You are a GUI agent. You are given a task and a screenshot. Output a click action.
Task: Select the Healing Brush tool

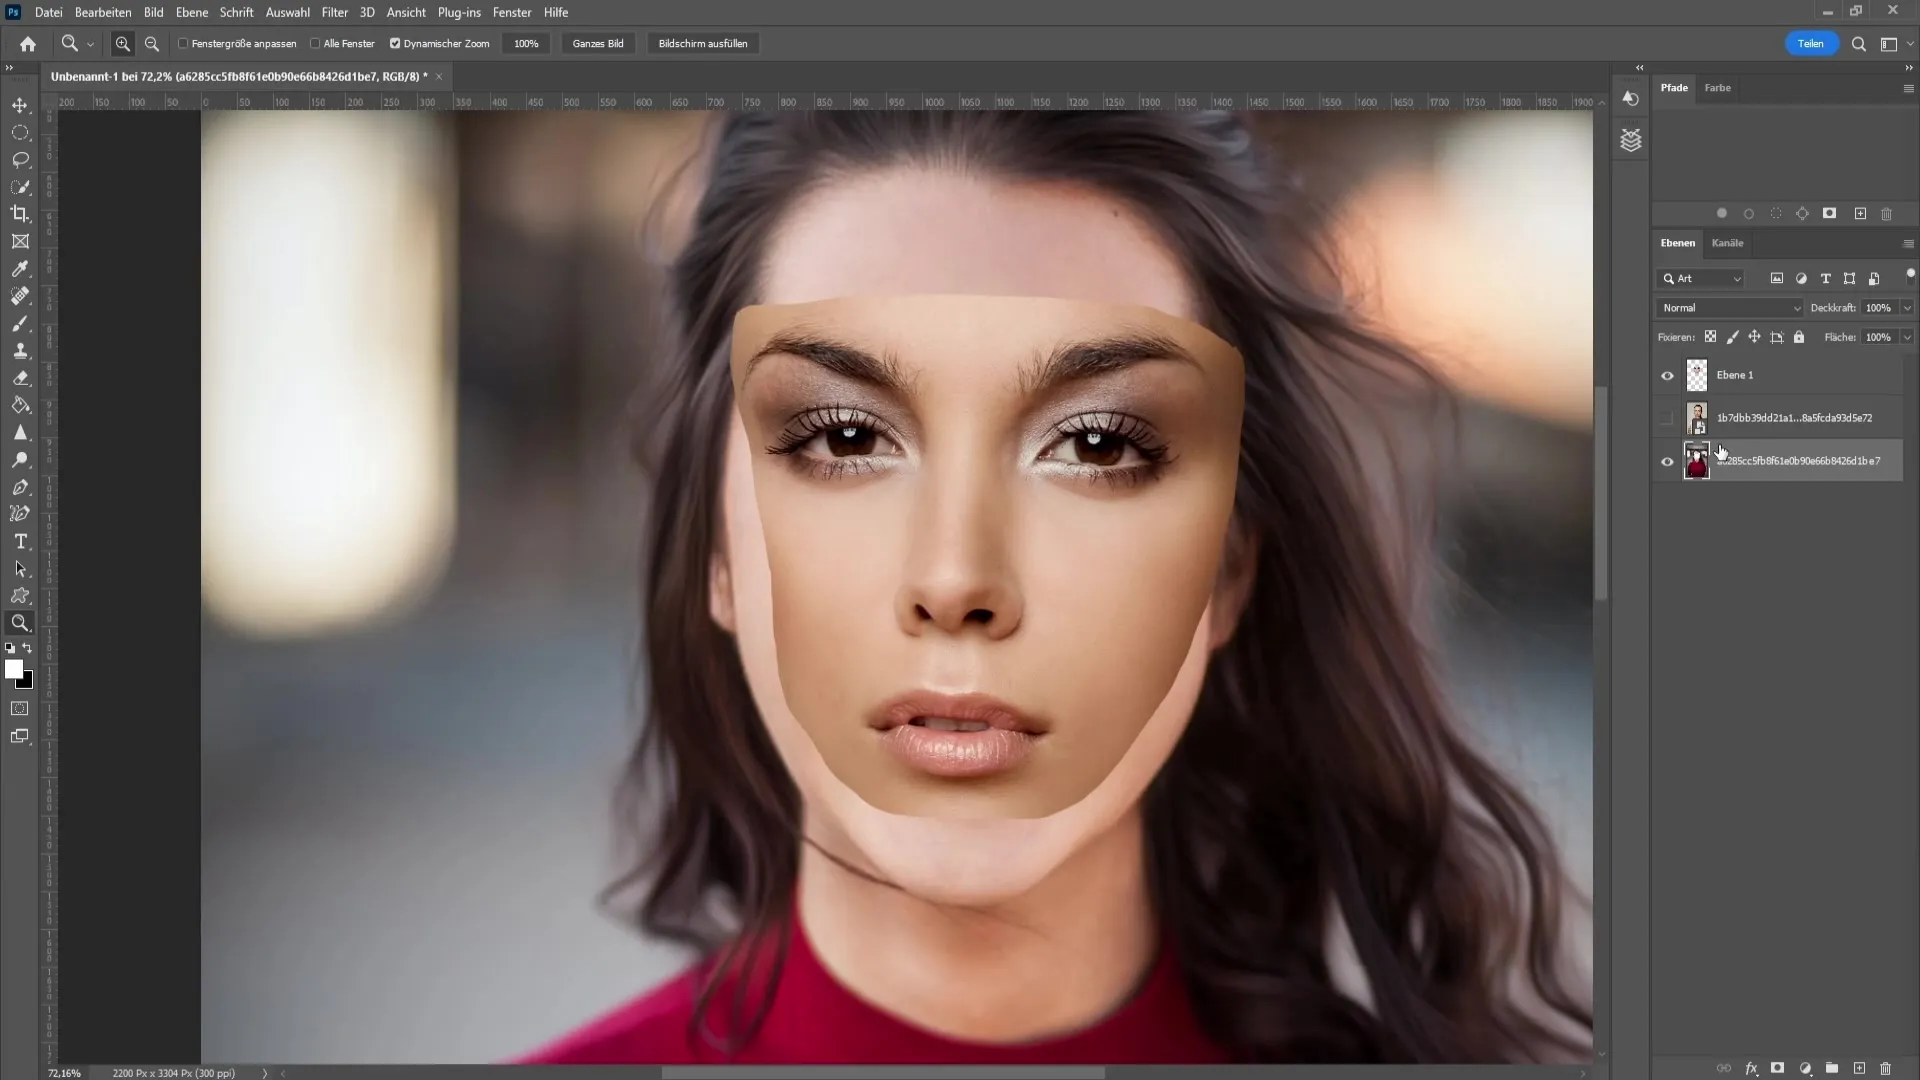pyautogui.click(x=20, y=295)
